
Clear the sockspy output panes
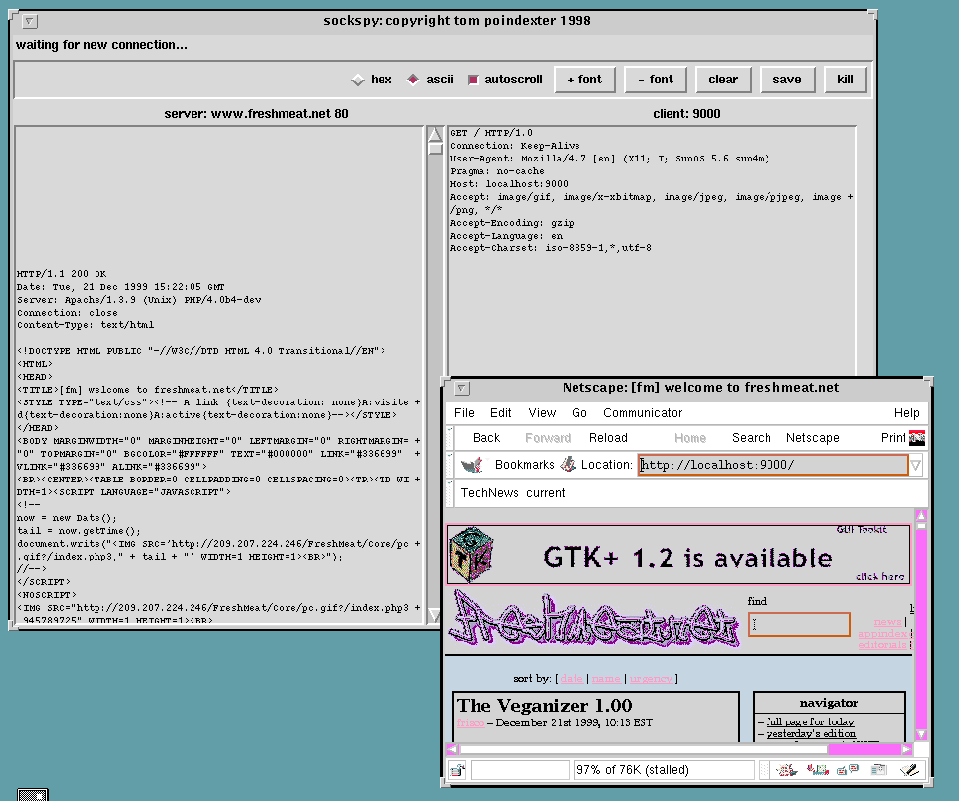tap(723, 79)
